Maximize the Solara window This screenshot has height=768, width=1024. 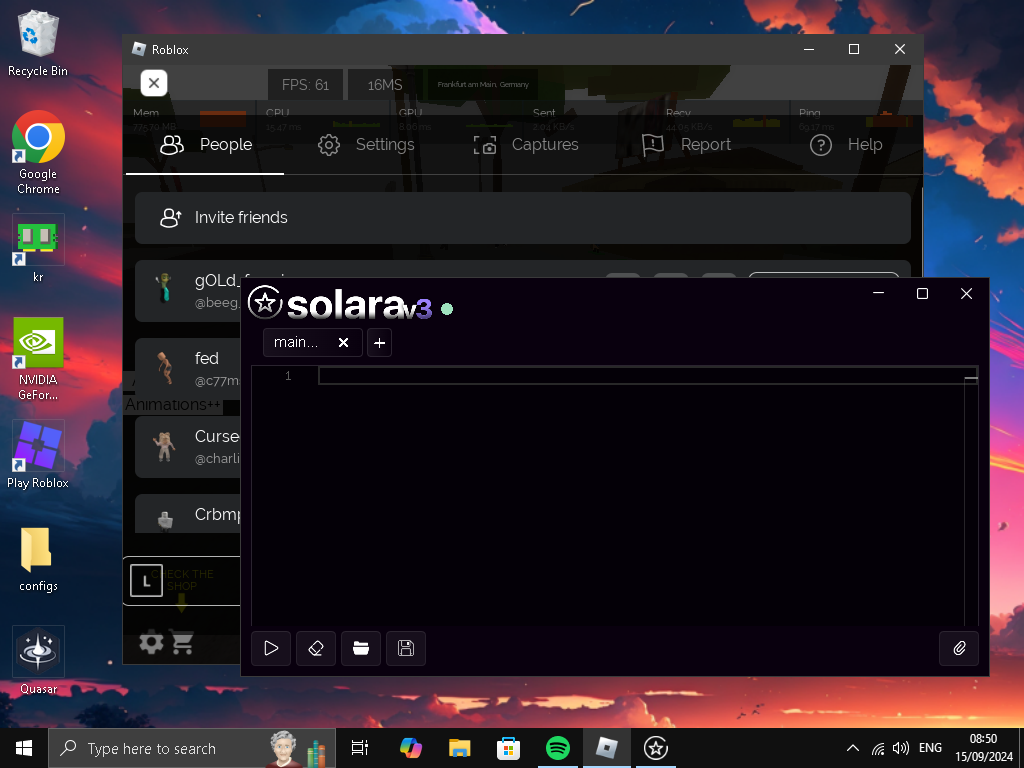[922, 293]
